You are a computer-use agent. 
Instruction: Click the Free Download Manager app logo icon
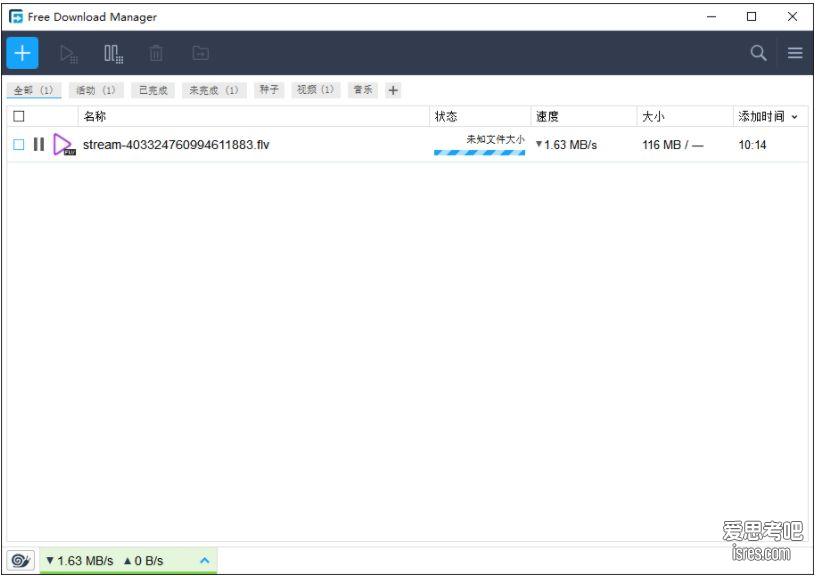[x=16, y=17]
